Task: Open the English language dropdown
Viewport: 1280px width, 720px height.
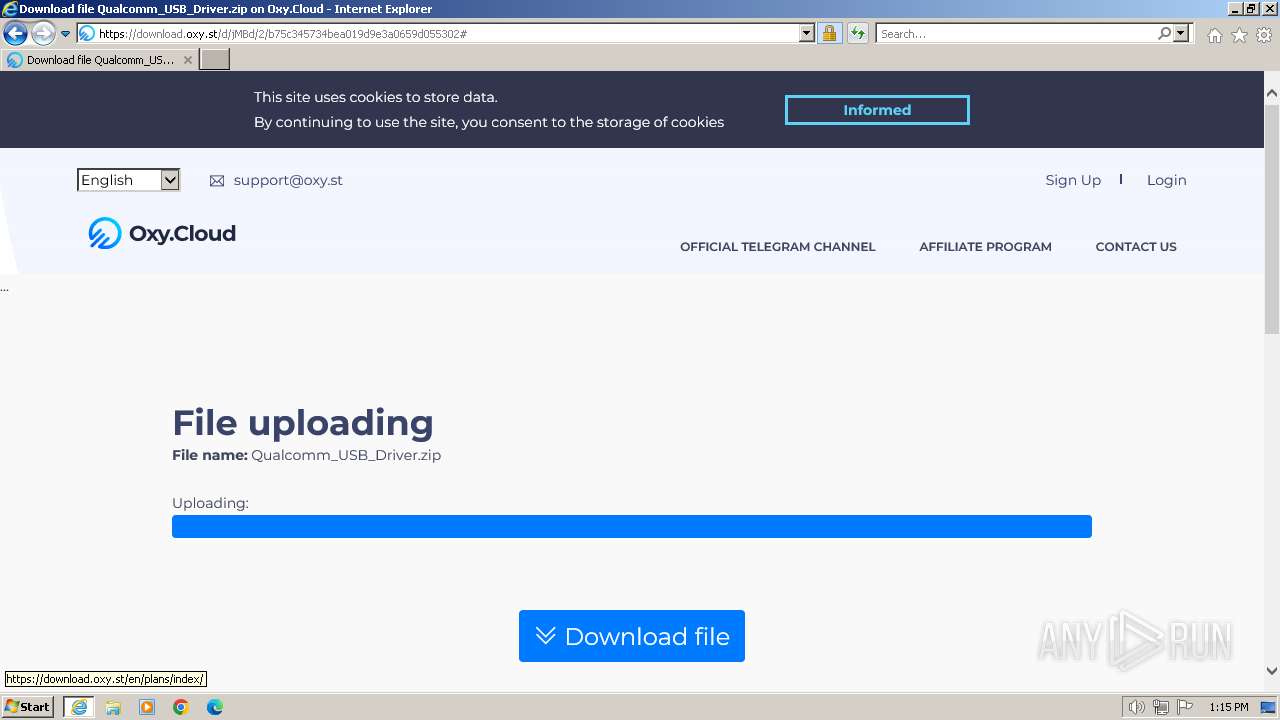Action: [128, 180]
